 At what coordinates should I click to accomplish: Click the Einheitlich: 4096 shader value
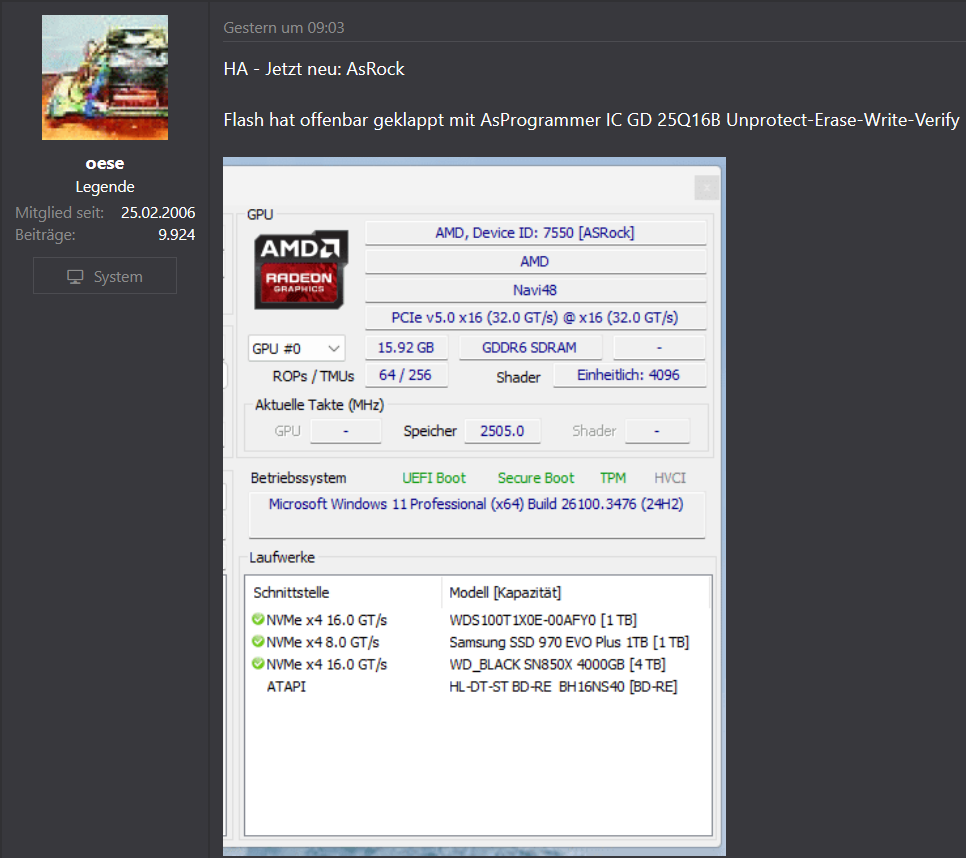click(629, 375)
